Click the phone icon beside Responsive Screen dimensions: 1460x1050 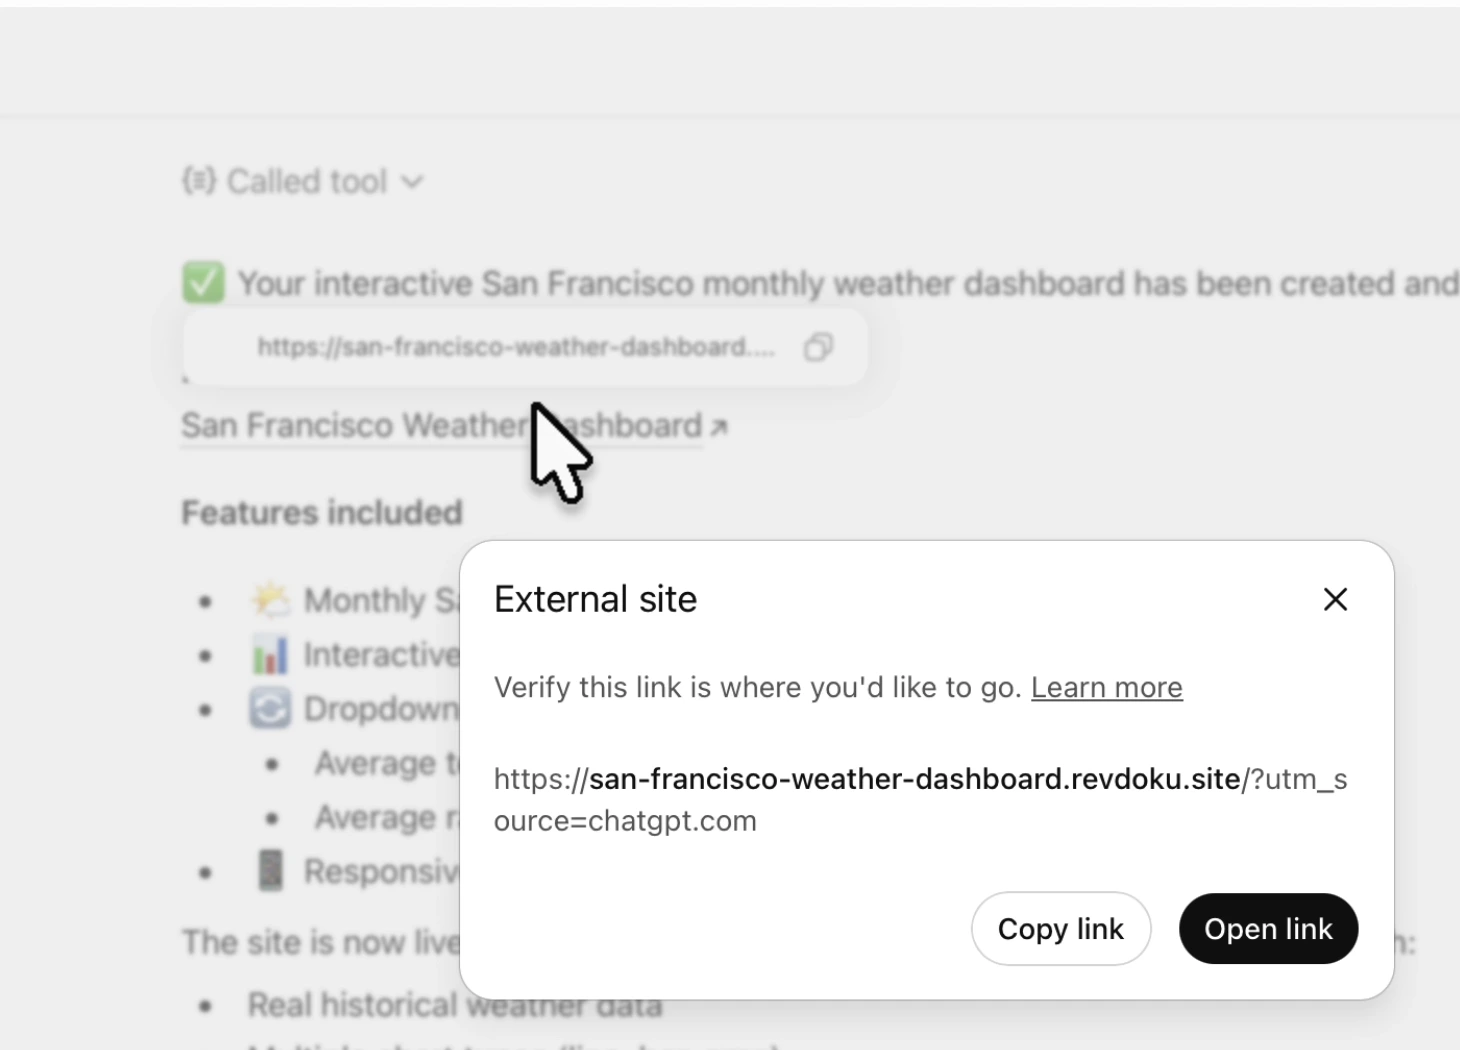[x=271, y=870]
